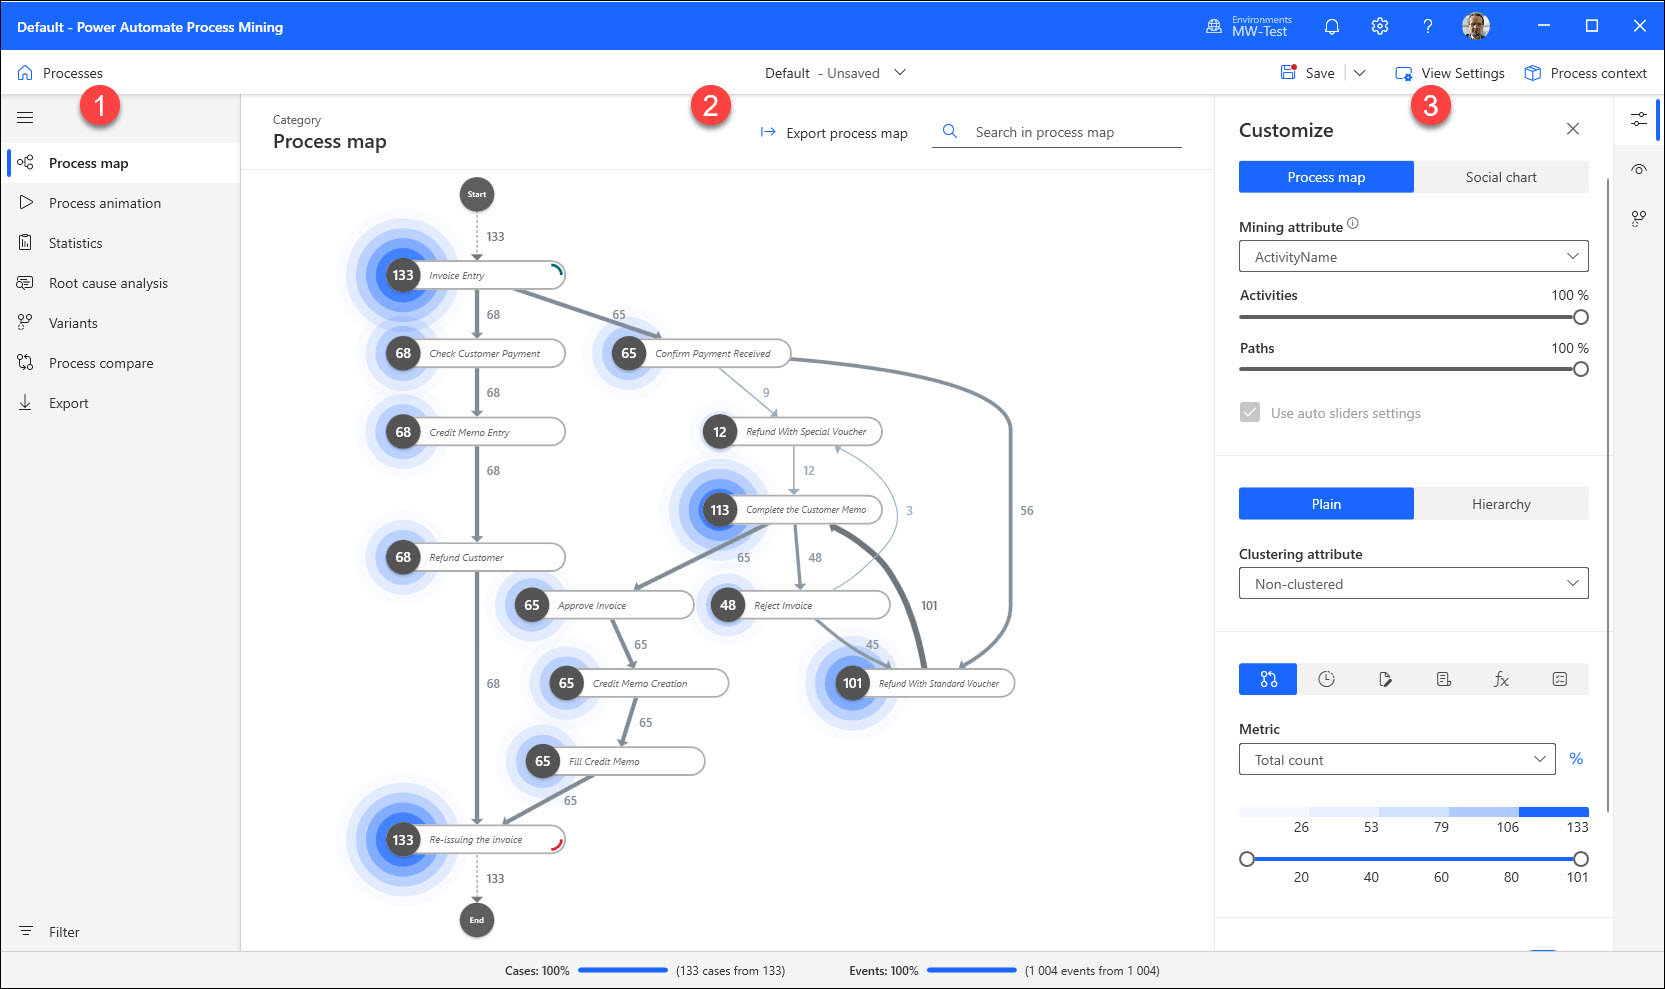Switch to Hierarchy view toggle
This screenshot has width=1665, height=989.
click(1500, 504)
